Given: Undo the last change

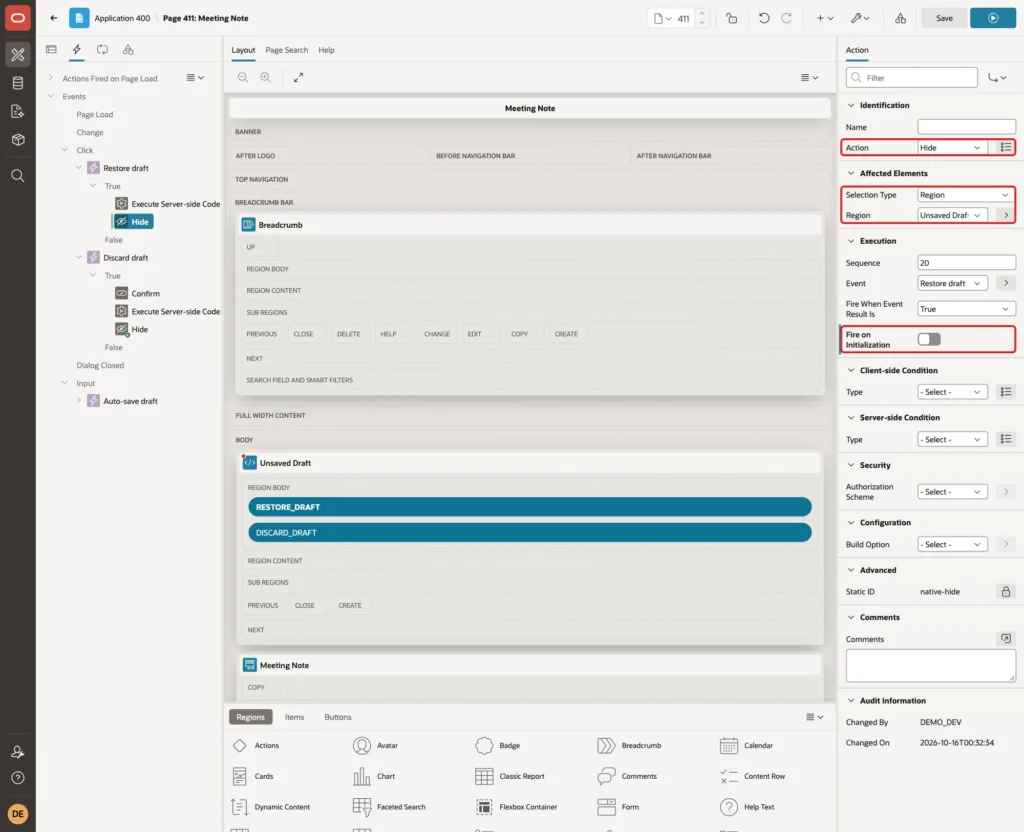Looking at the screenshot, I should tap(763, 18).
